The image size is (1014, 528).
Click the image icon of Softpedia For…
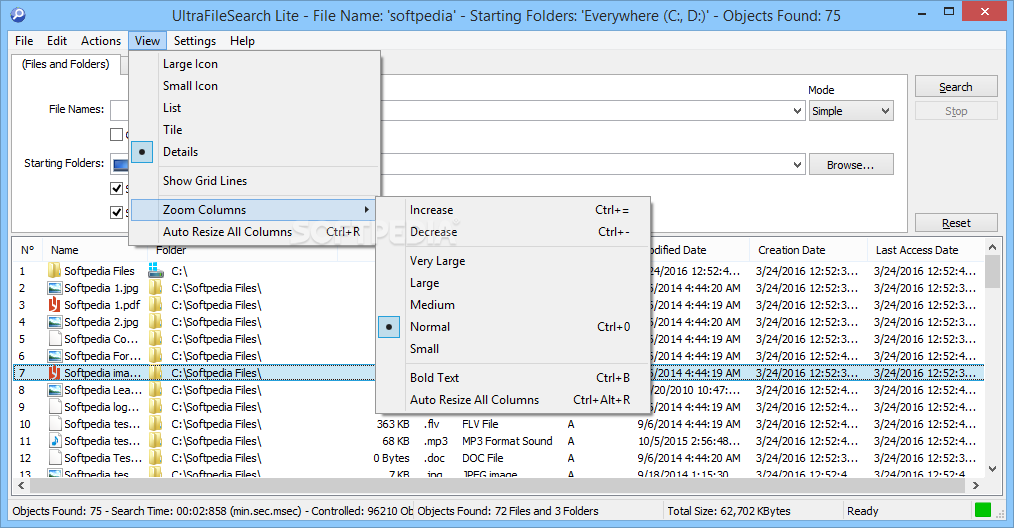point(54,356)
